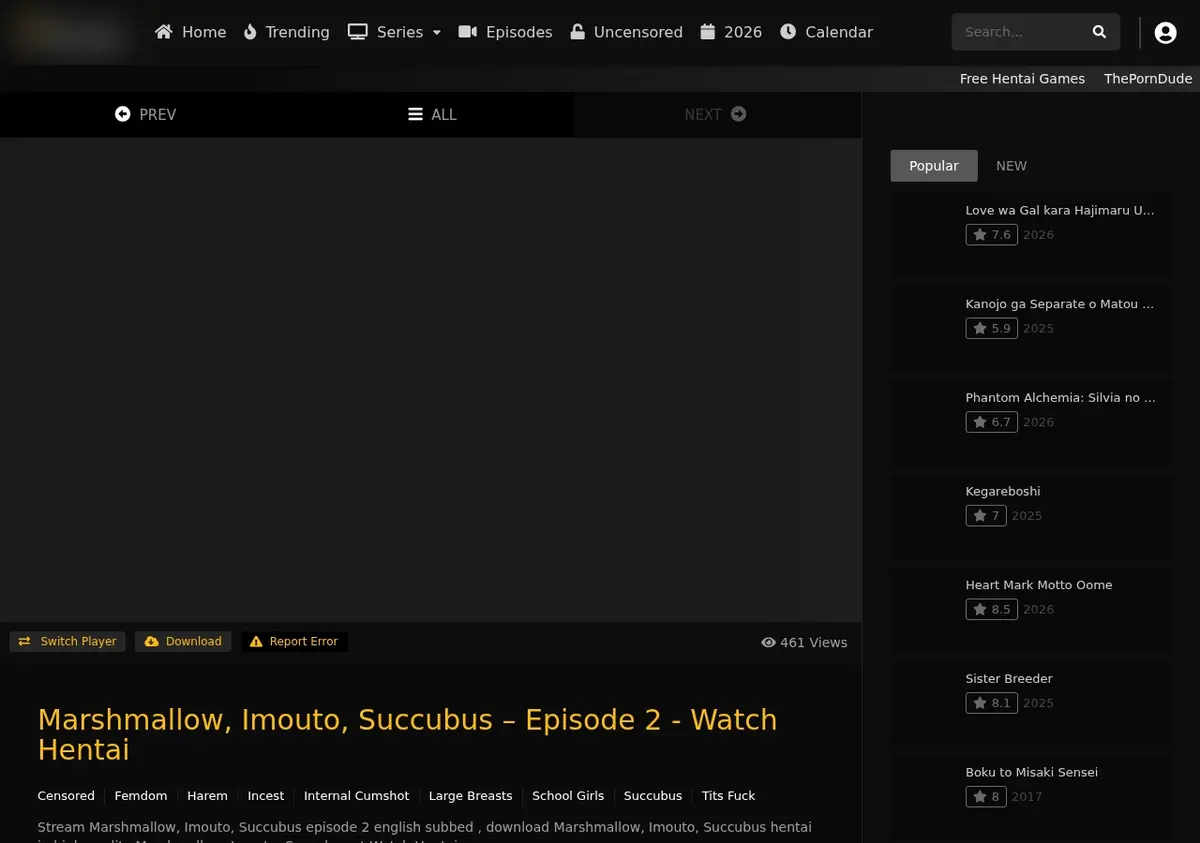Click the star rating badge showing 7.6
The width and height of the screenshot is (1200, 843).
click(991, 235)
